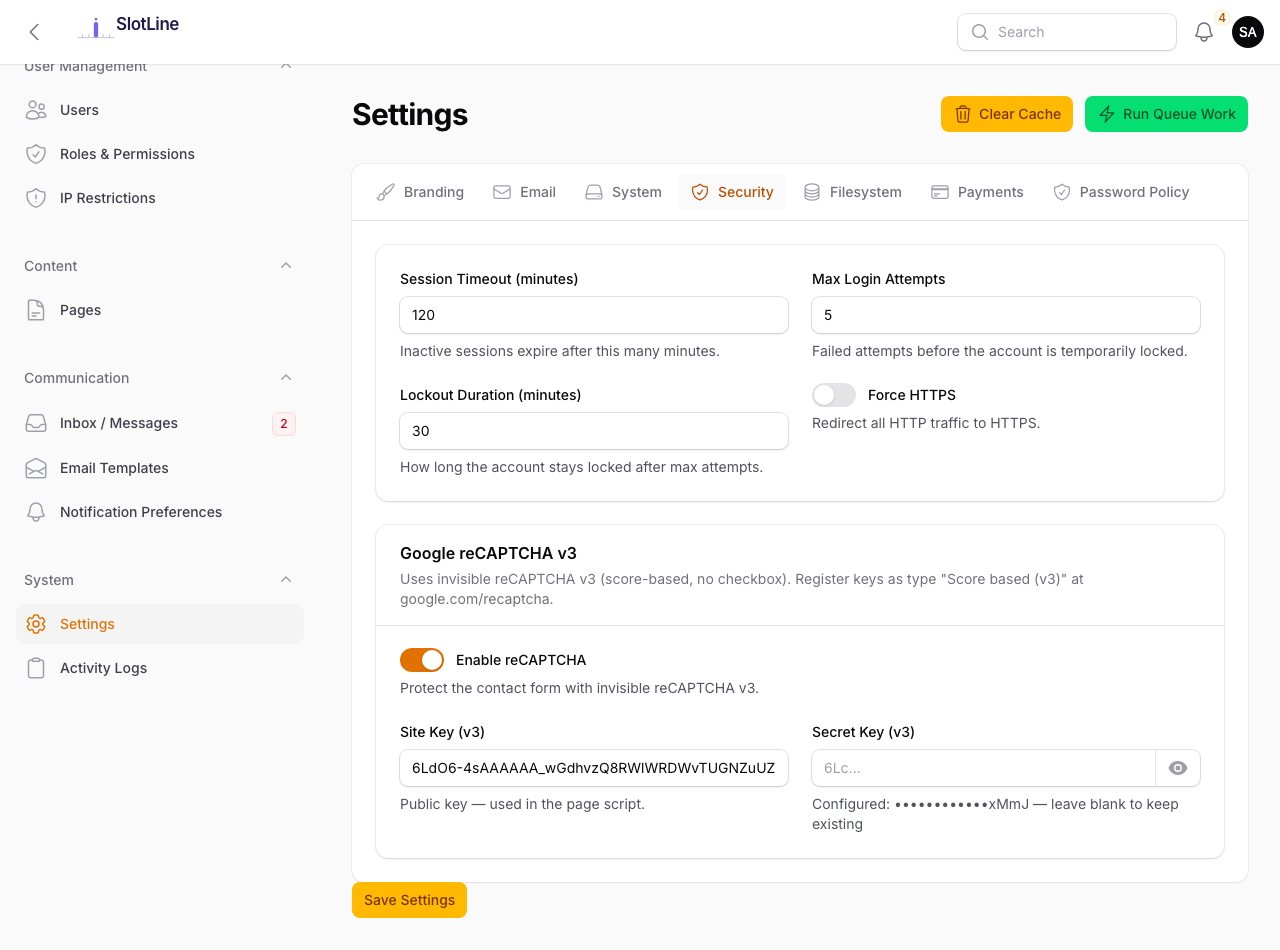This screenshot has height=950, width=1280.
Task: Click the Clear Cache button
Action: (x=1007, y=114)
